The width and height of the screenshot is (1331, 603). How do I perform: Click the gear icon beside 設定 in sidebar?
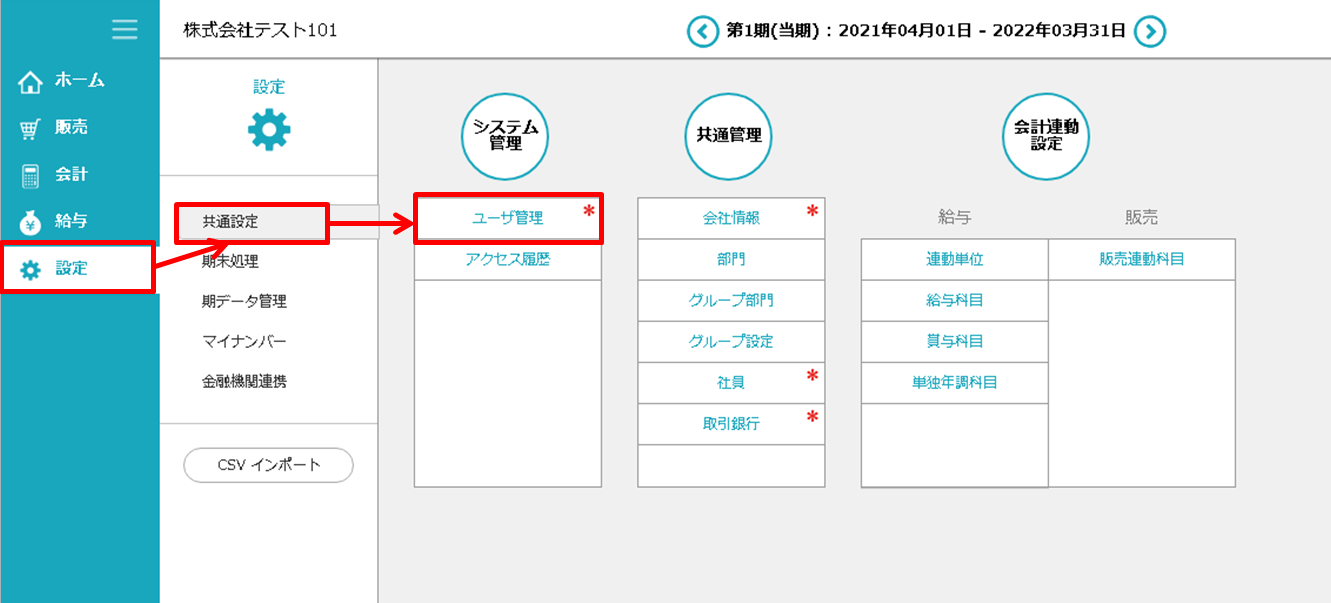pyautogui.click(x=31, y=269)
